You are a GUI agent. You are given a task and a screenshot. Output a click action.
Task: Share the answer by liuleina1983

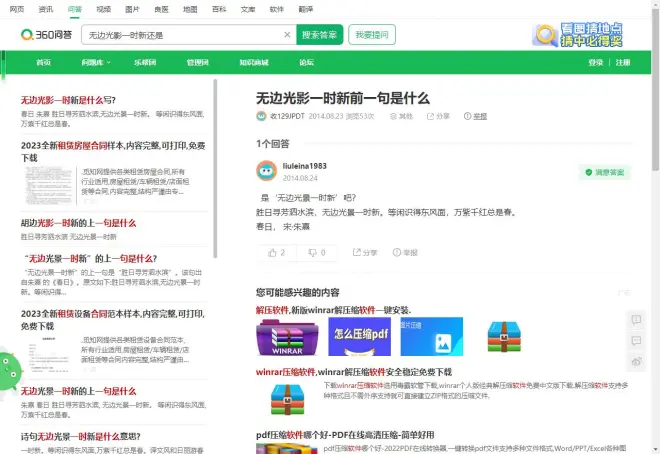[x=365, y=253]
